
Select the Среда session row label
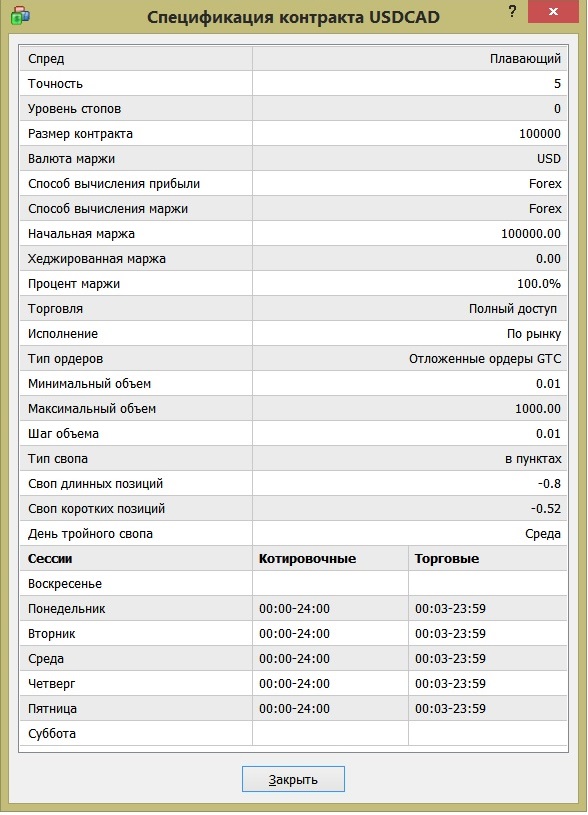tap(46, 659)
